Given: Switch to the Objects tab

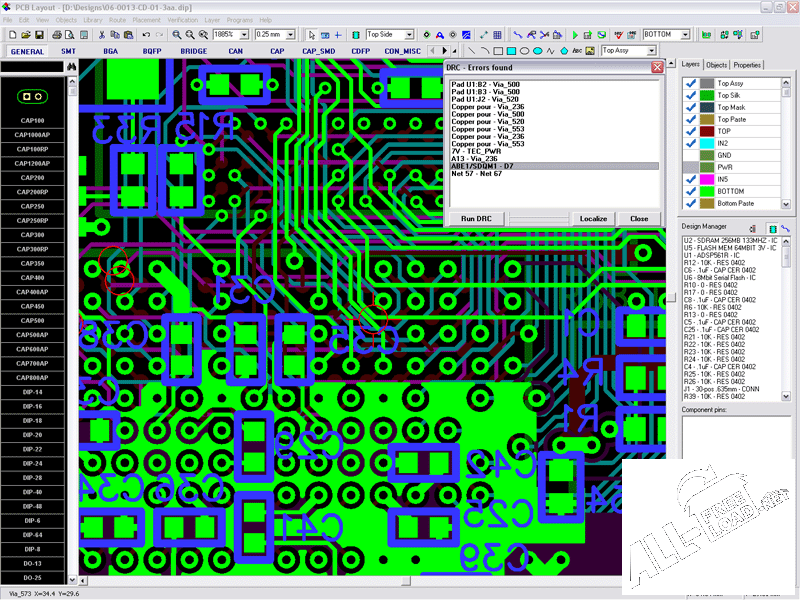Looking at the screenshot, I should [717, 65].
